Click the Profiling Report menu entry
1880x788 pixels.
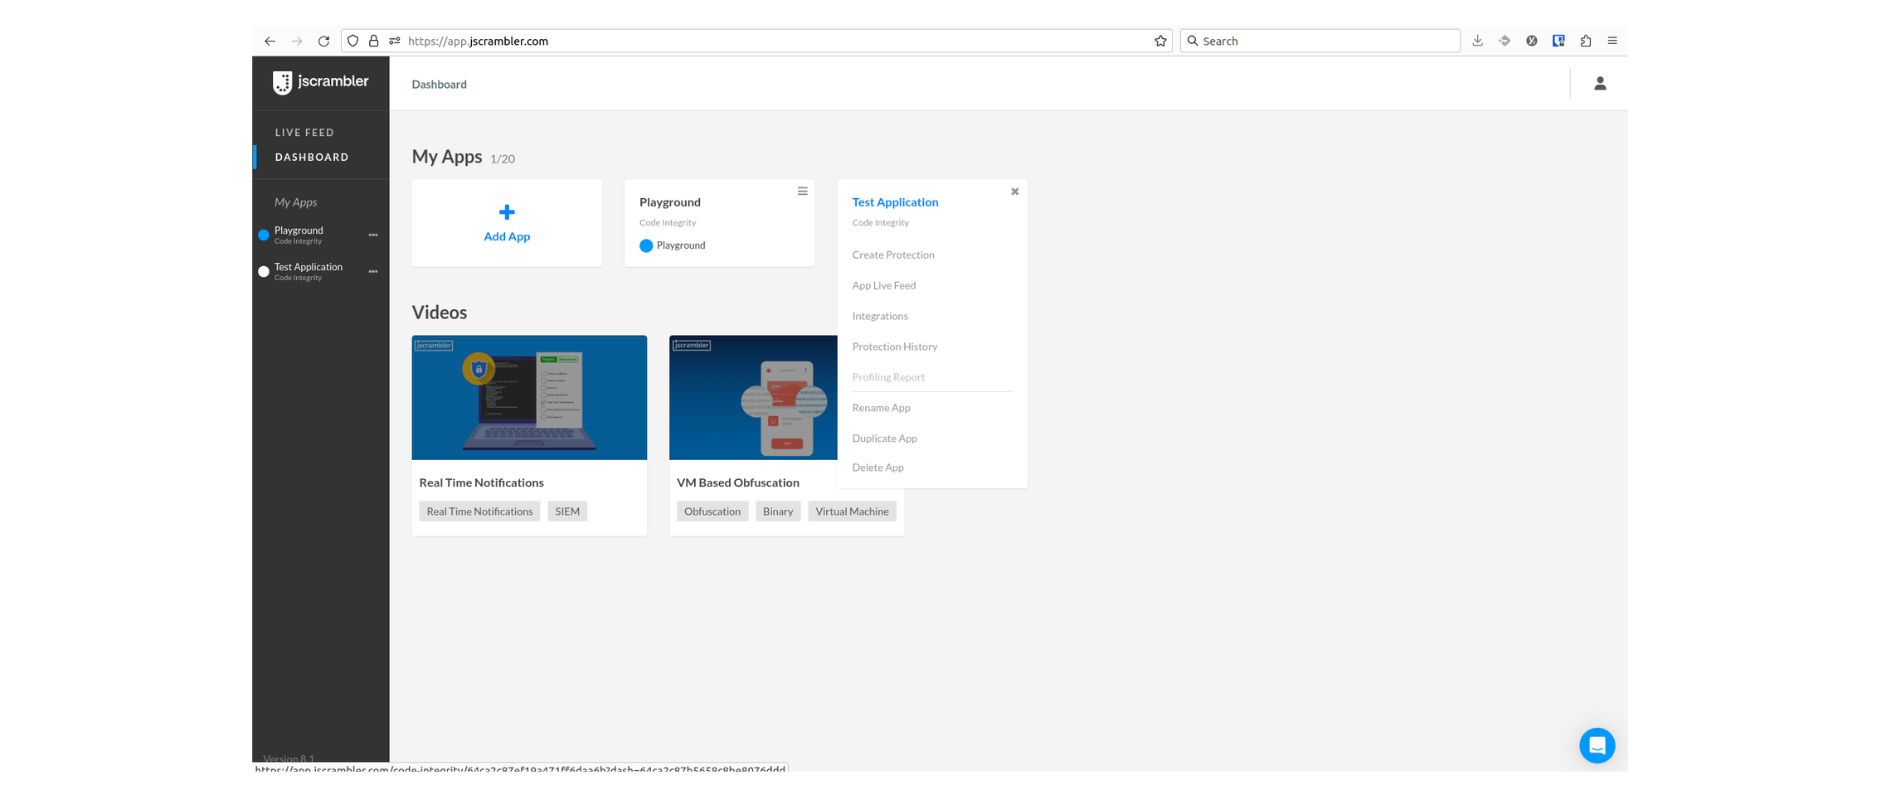coord(888,377)
